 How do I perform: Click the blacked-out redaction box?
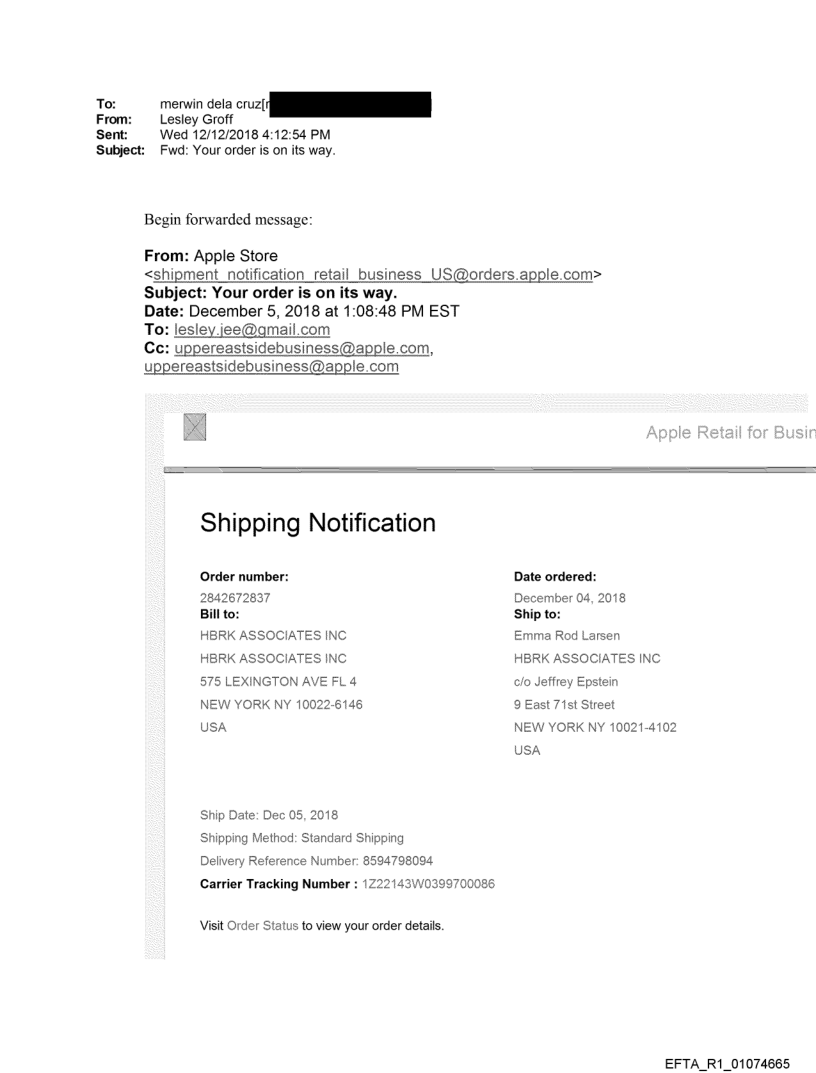pos(350,103)
